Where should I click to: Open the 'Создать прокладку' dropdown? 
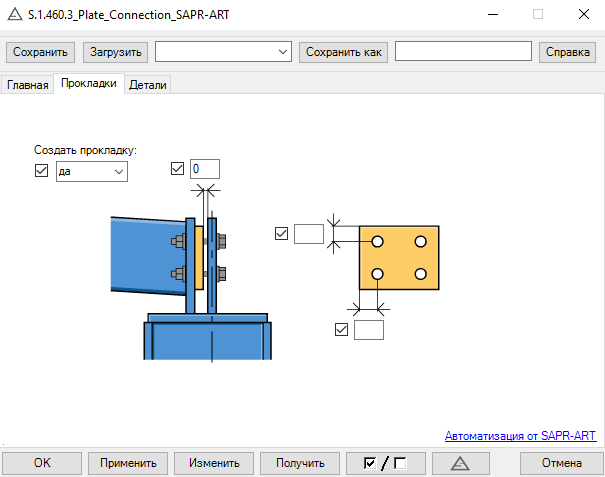point(92,172)
